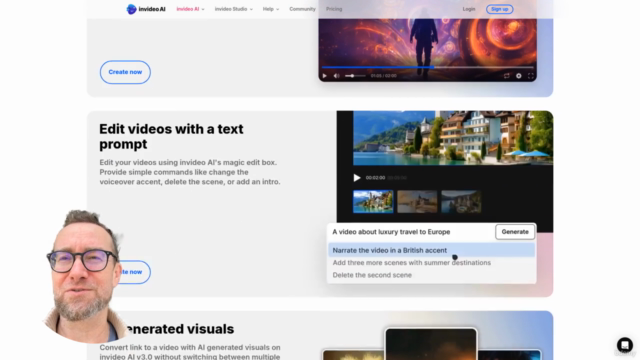Mute the top video's volume icon
This screenshot has height=360, width=640.
point(336,76)
